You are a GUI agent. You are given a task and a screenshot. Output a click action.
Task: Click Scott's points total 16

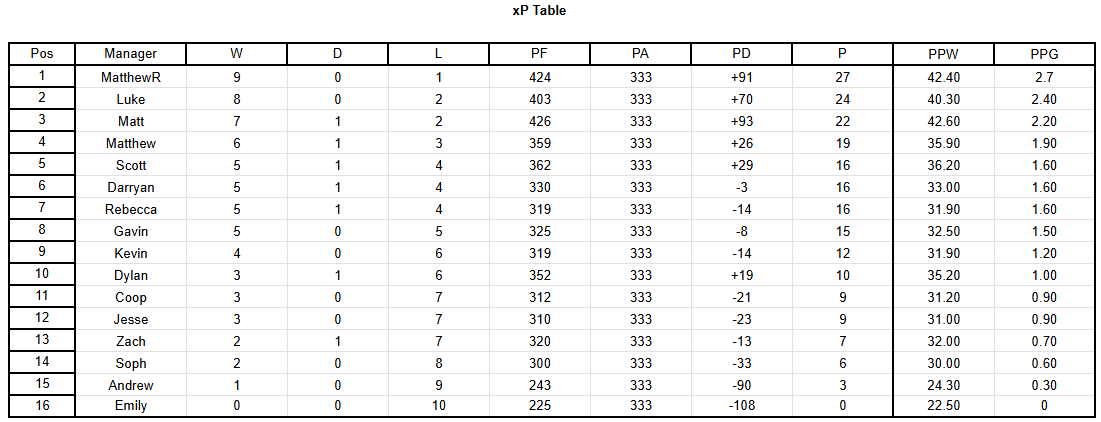843,166
